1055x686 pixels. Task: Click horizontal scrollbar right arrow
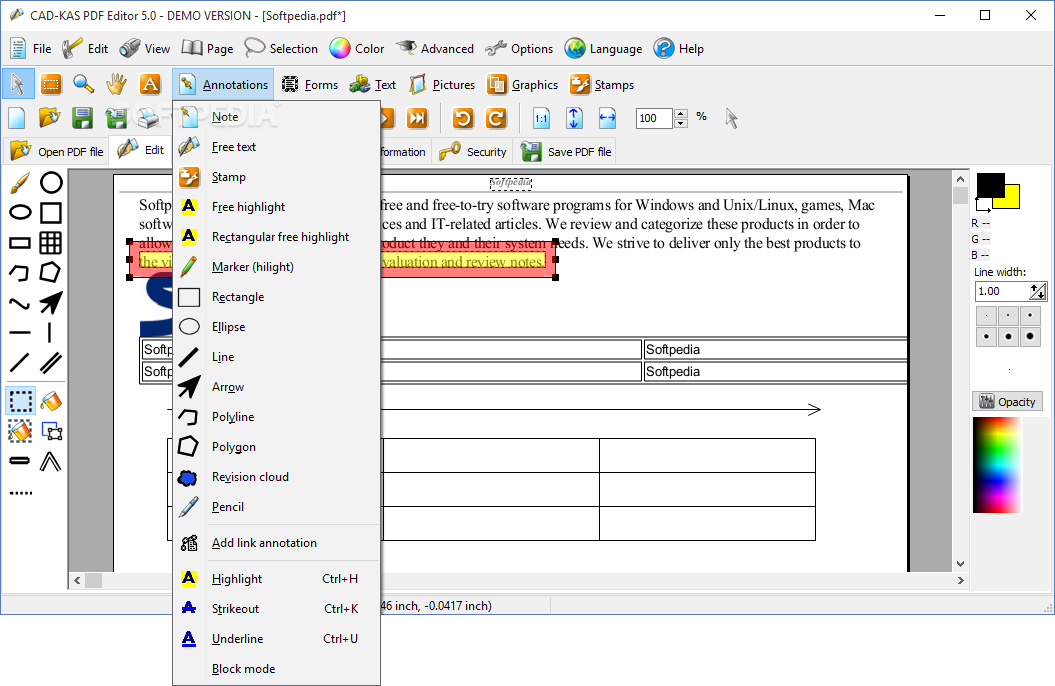tap(960, 580)
